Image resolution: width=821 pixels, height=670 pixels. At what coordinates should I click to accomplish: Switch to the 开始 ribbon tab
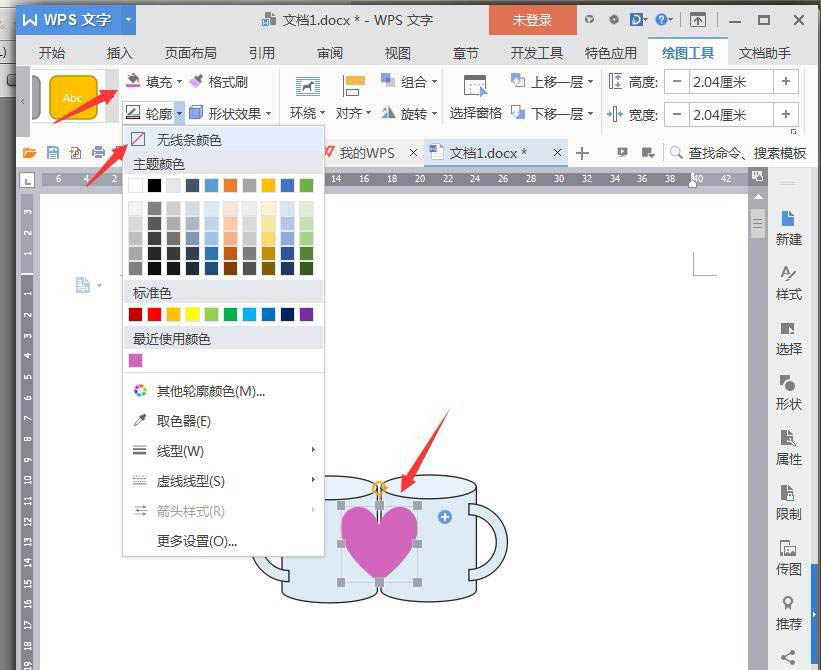[52, 53]
